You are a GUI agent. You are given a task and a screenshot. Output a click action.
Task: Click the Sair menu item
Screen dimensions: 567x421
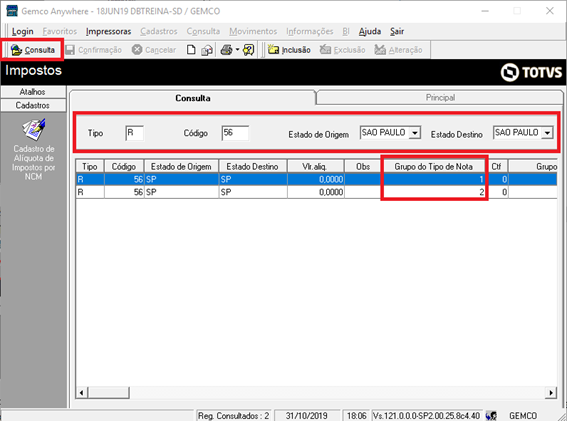click(397, 31)
